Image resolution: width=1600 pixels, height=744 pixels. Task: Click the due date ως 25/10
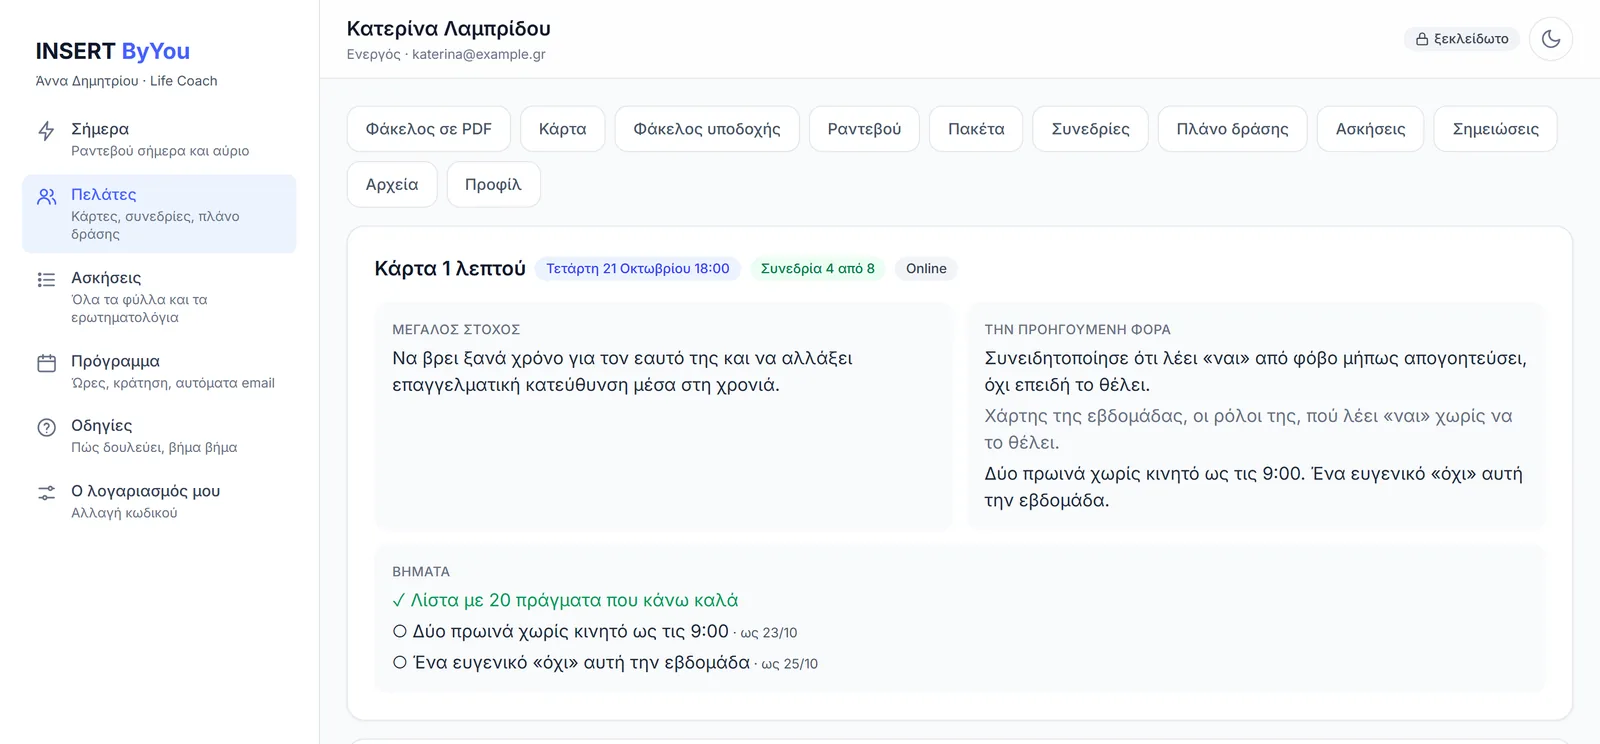(x=790, y=664)
